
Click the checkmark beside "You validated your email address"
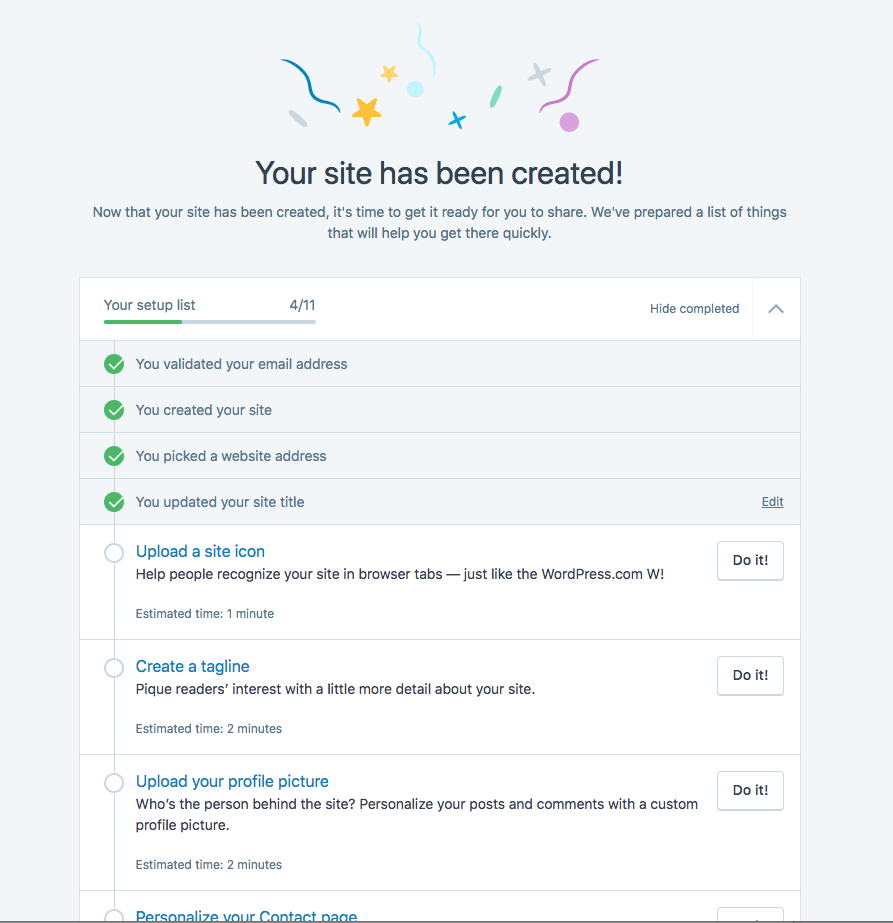tap(113, 363)
